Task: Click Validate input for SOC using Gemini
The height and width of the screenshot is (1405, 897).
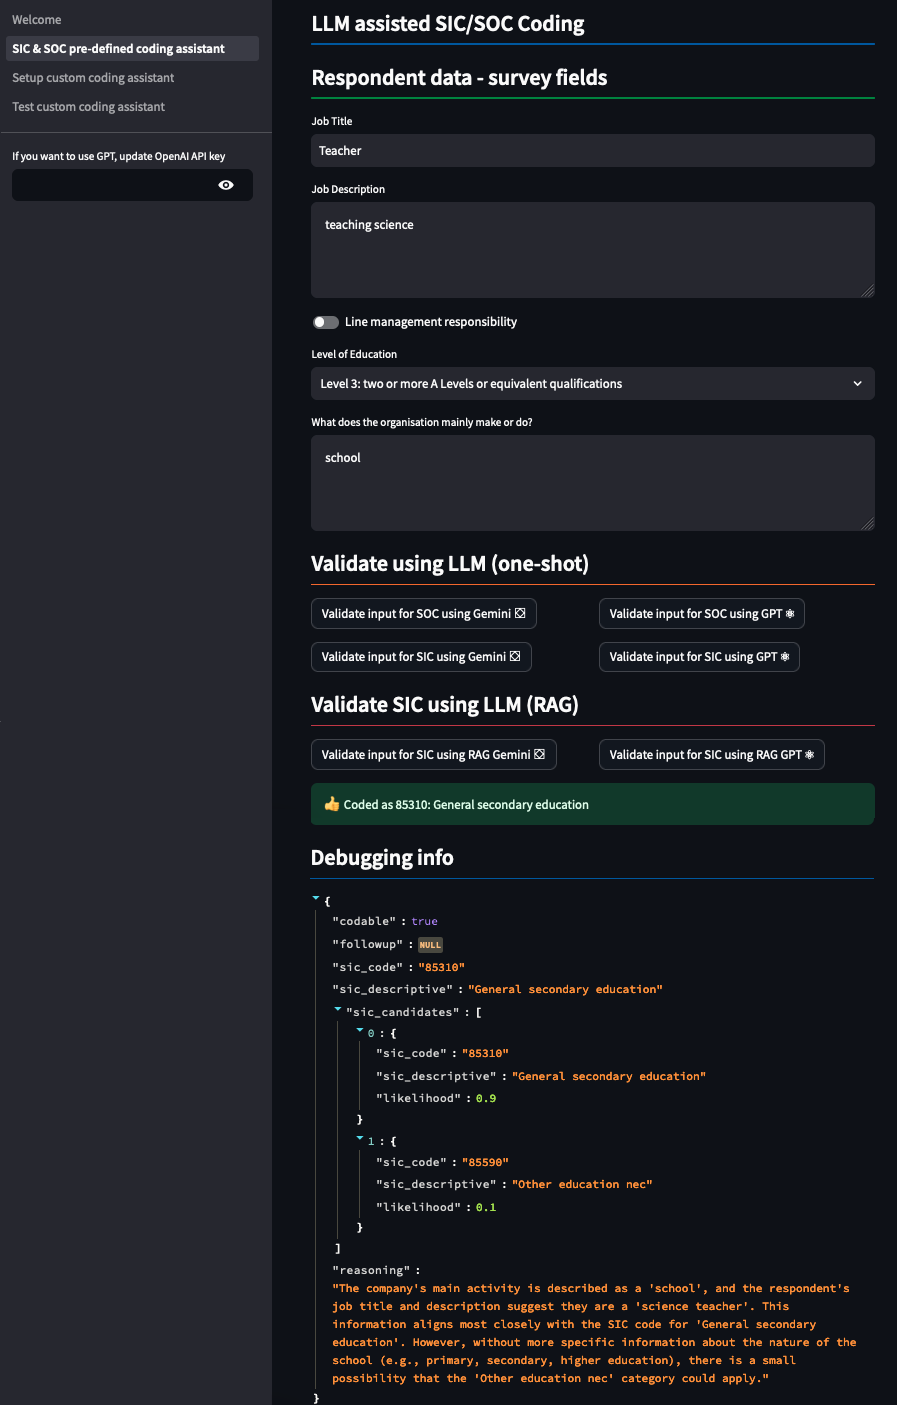Action: [x=423, y=614]
